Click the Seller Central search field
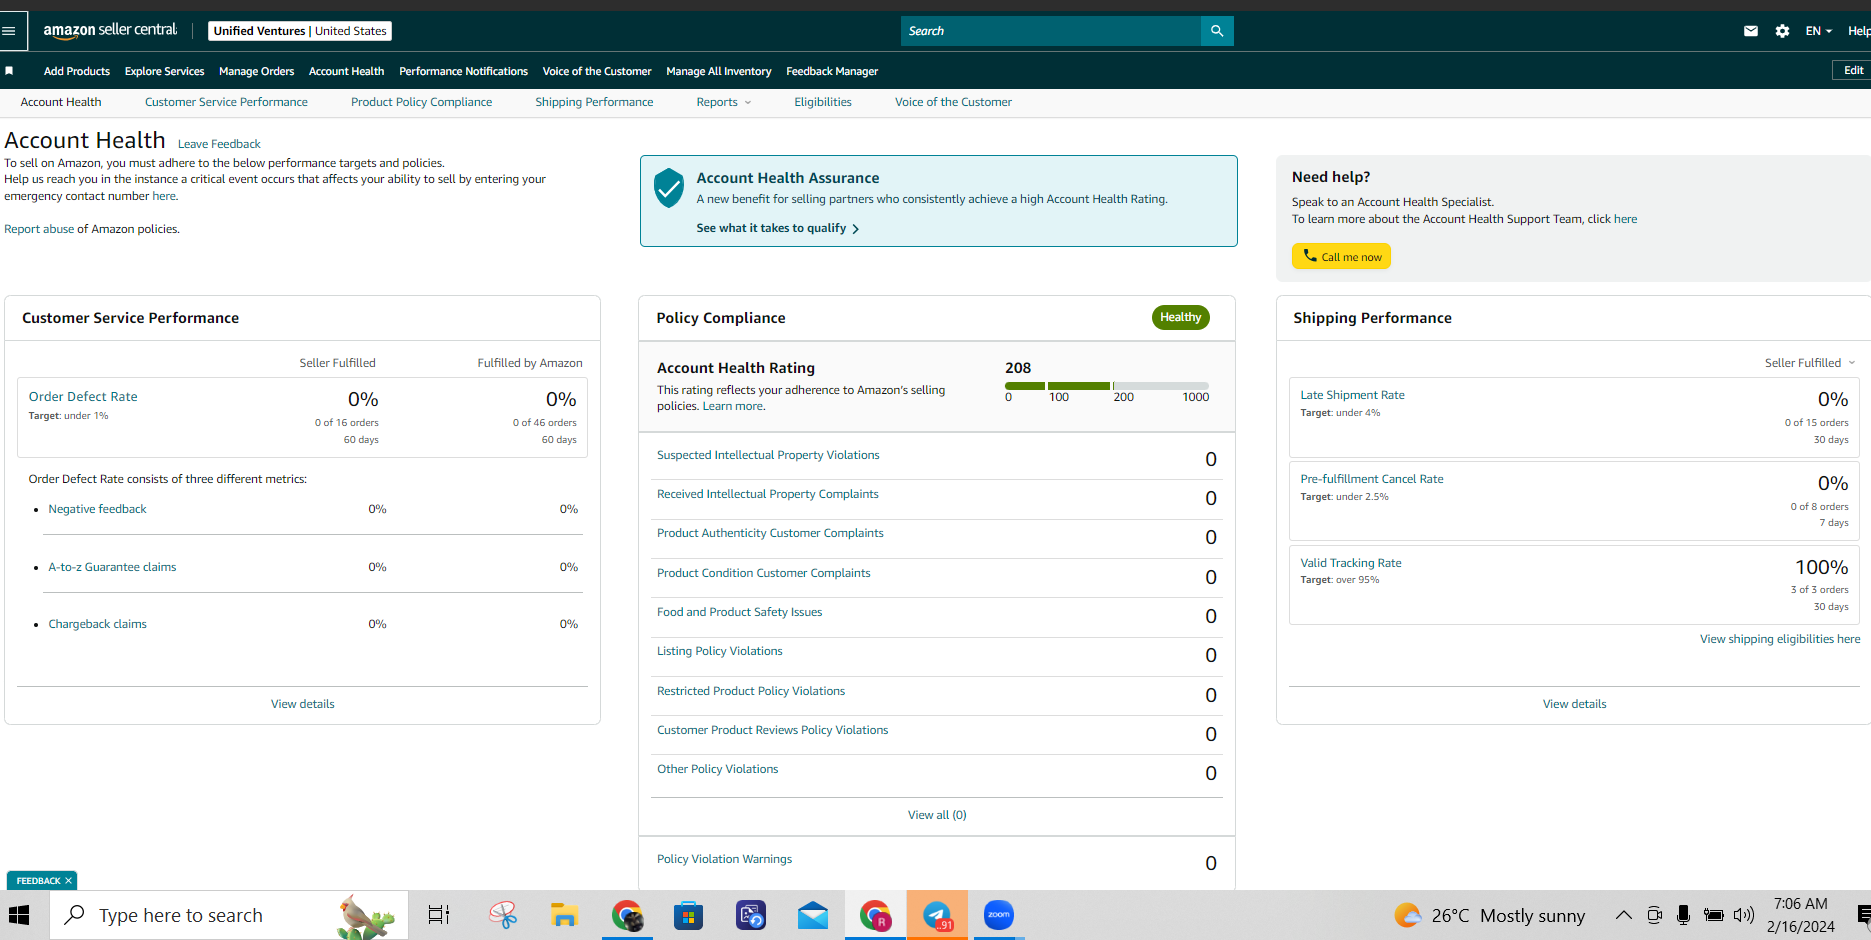Image resolution: width=1871 pixels, height=940 pixels. click(1051, 31)
